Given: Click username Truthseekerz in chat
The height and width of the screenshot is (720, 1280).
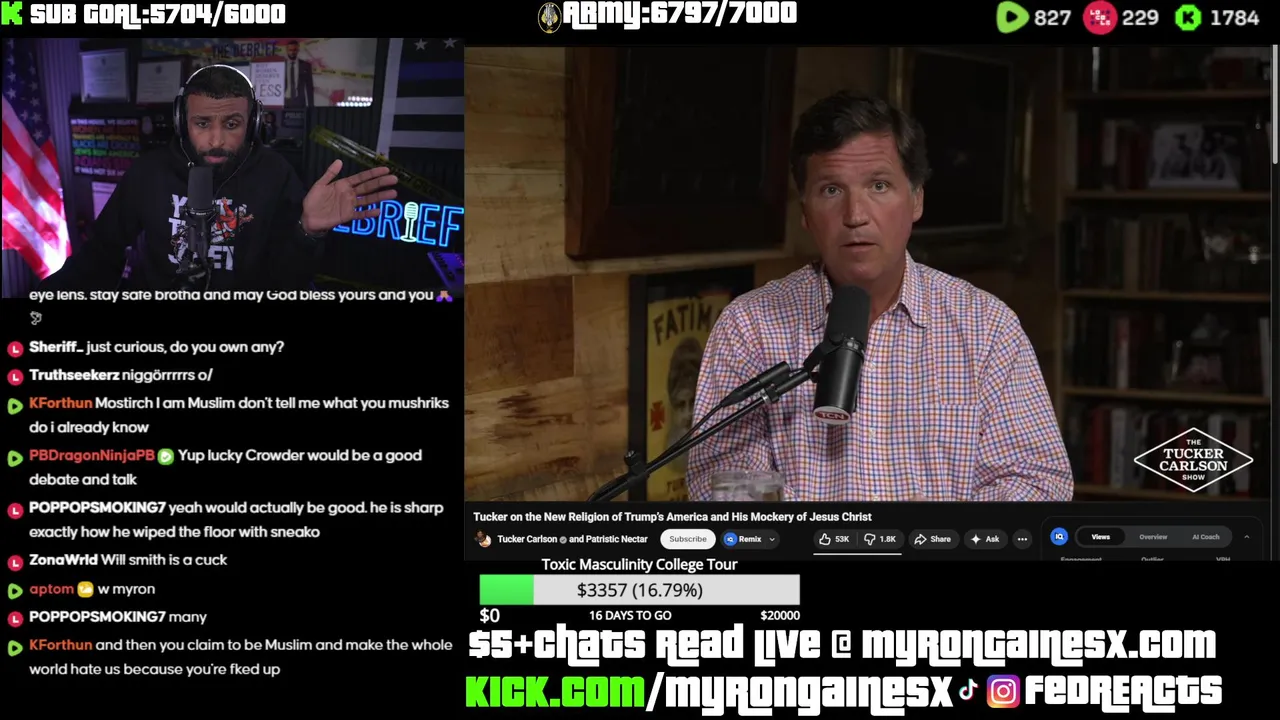Looking at the screenshot, I should [73, 375].
